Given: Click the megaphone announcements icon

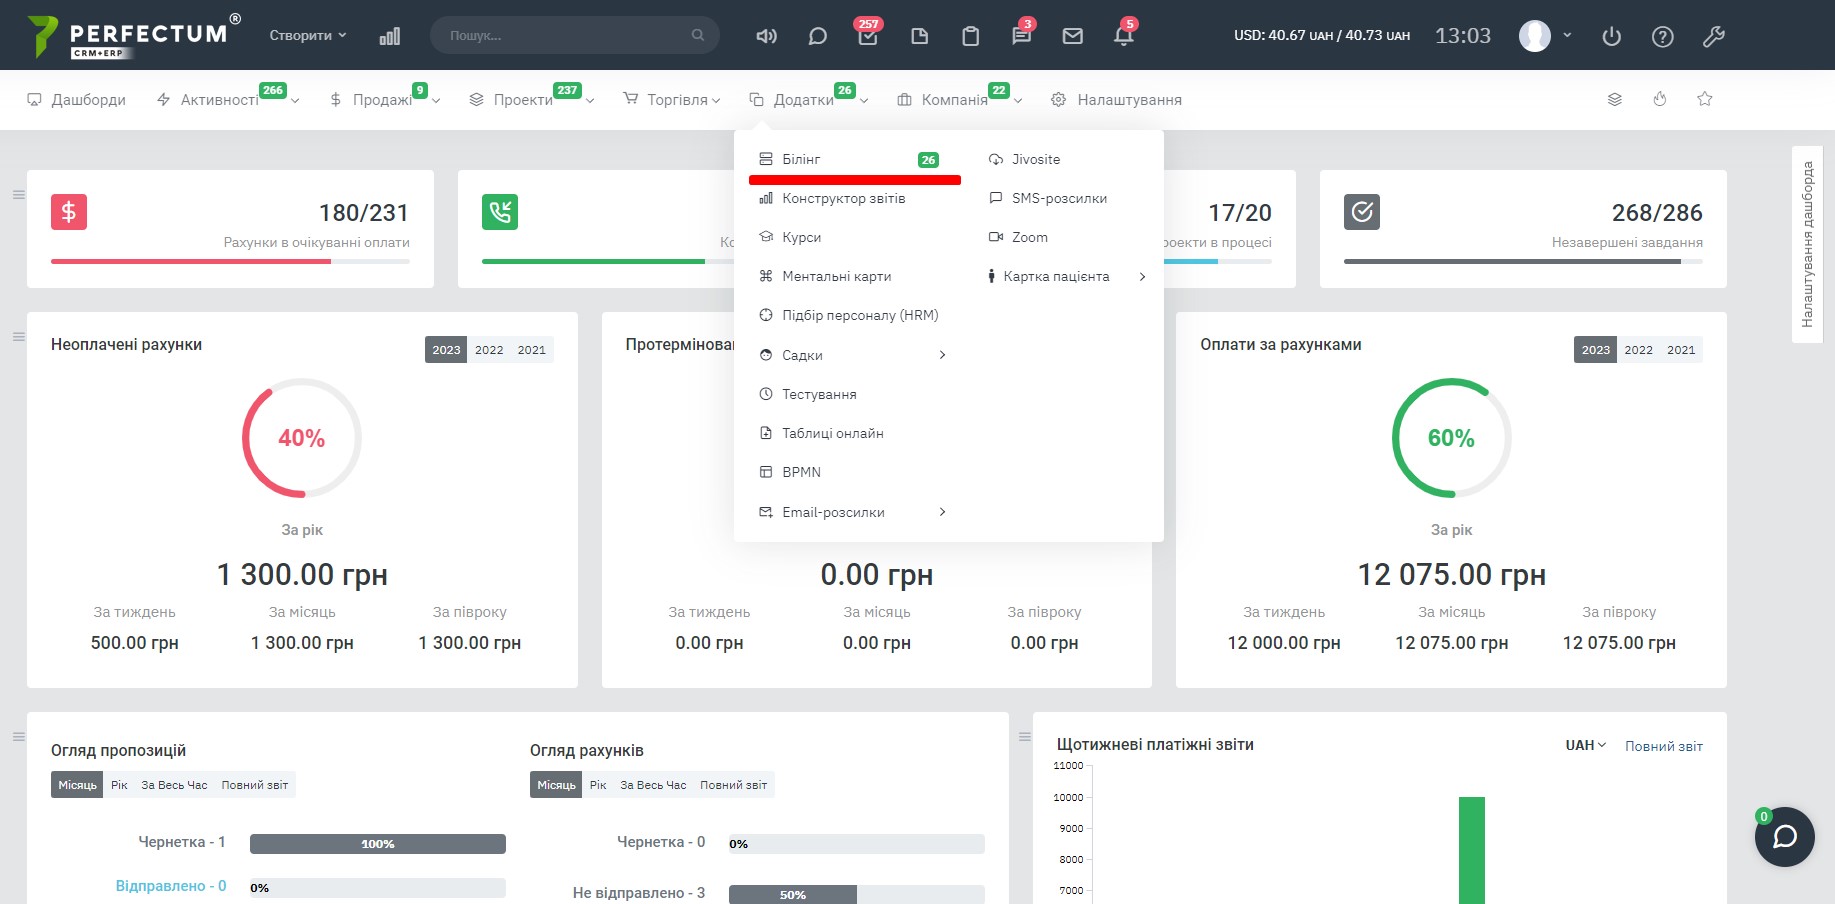Looking at the screenshot, I should (x=766, y=36).
